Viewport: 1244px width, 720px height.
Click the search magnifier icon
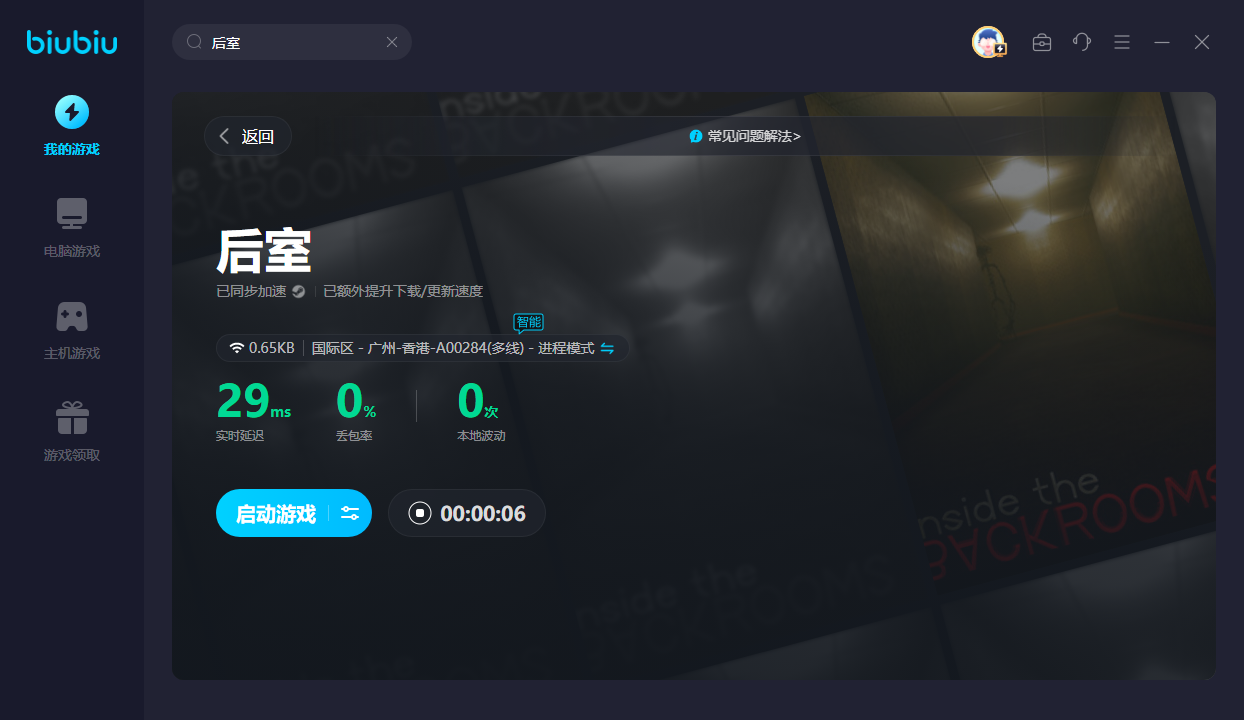pyautogui.click(x=195, y=42)
